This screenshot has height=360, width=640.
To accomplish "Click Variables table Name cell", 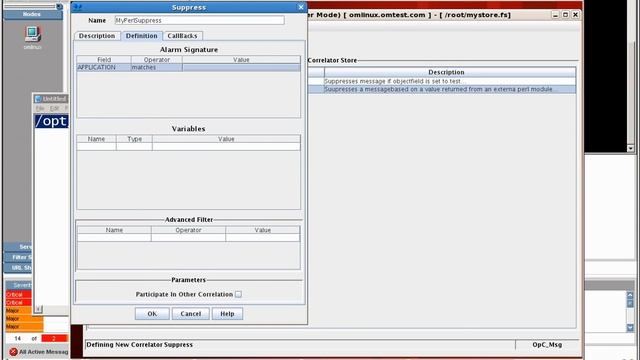I will click(96, 147).
